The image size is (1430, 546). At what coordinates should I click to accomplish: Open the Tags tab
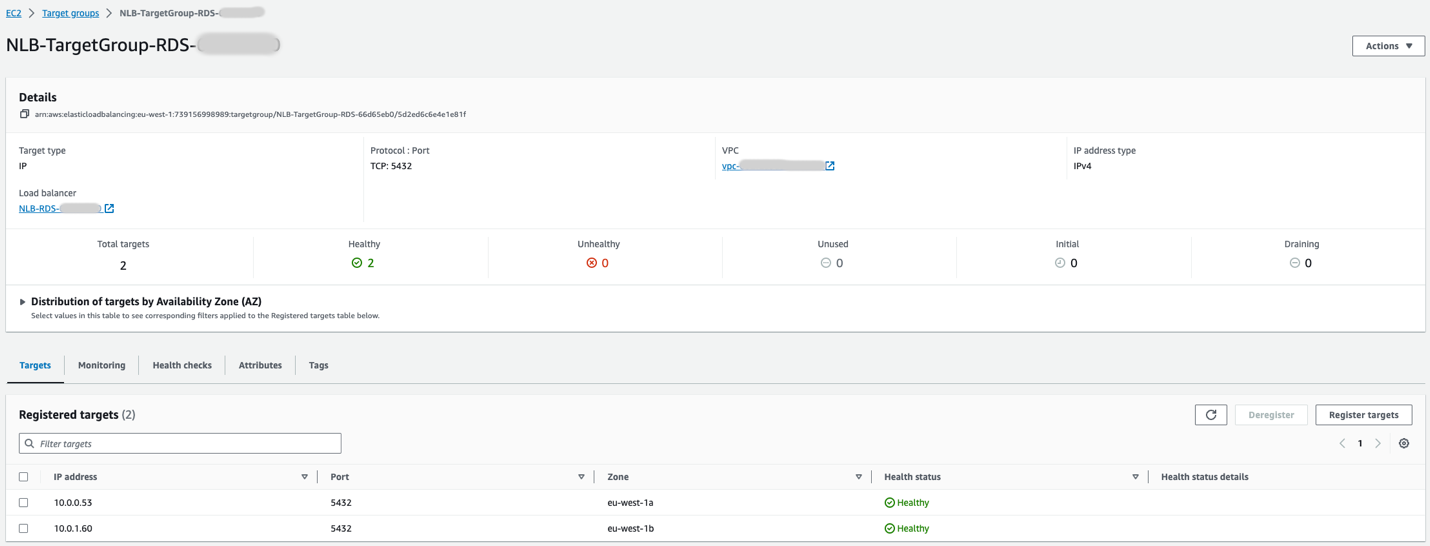coord(318,365)
